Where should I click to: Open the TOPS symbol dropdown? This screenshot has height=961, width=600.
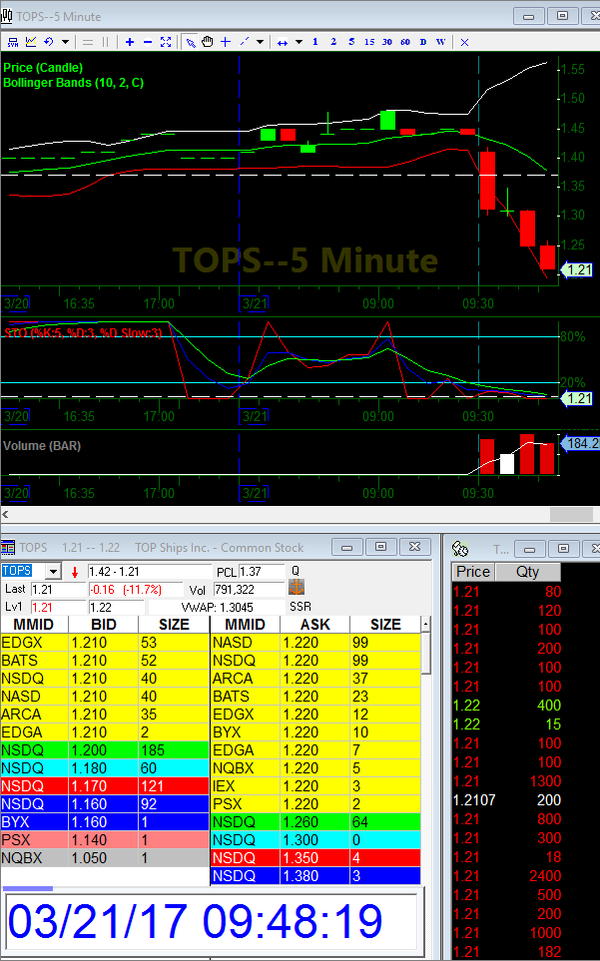click(x=53, y=571)
